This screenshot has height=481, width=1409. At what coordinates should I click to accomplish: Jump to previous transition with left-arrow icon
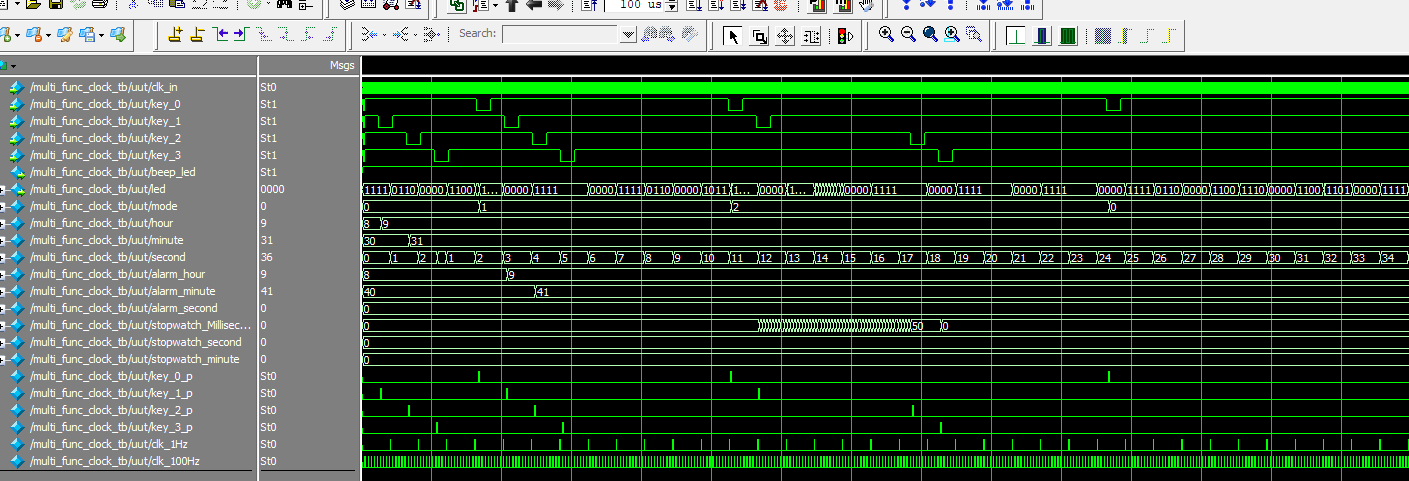219,35
